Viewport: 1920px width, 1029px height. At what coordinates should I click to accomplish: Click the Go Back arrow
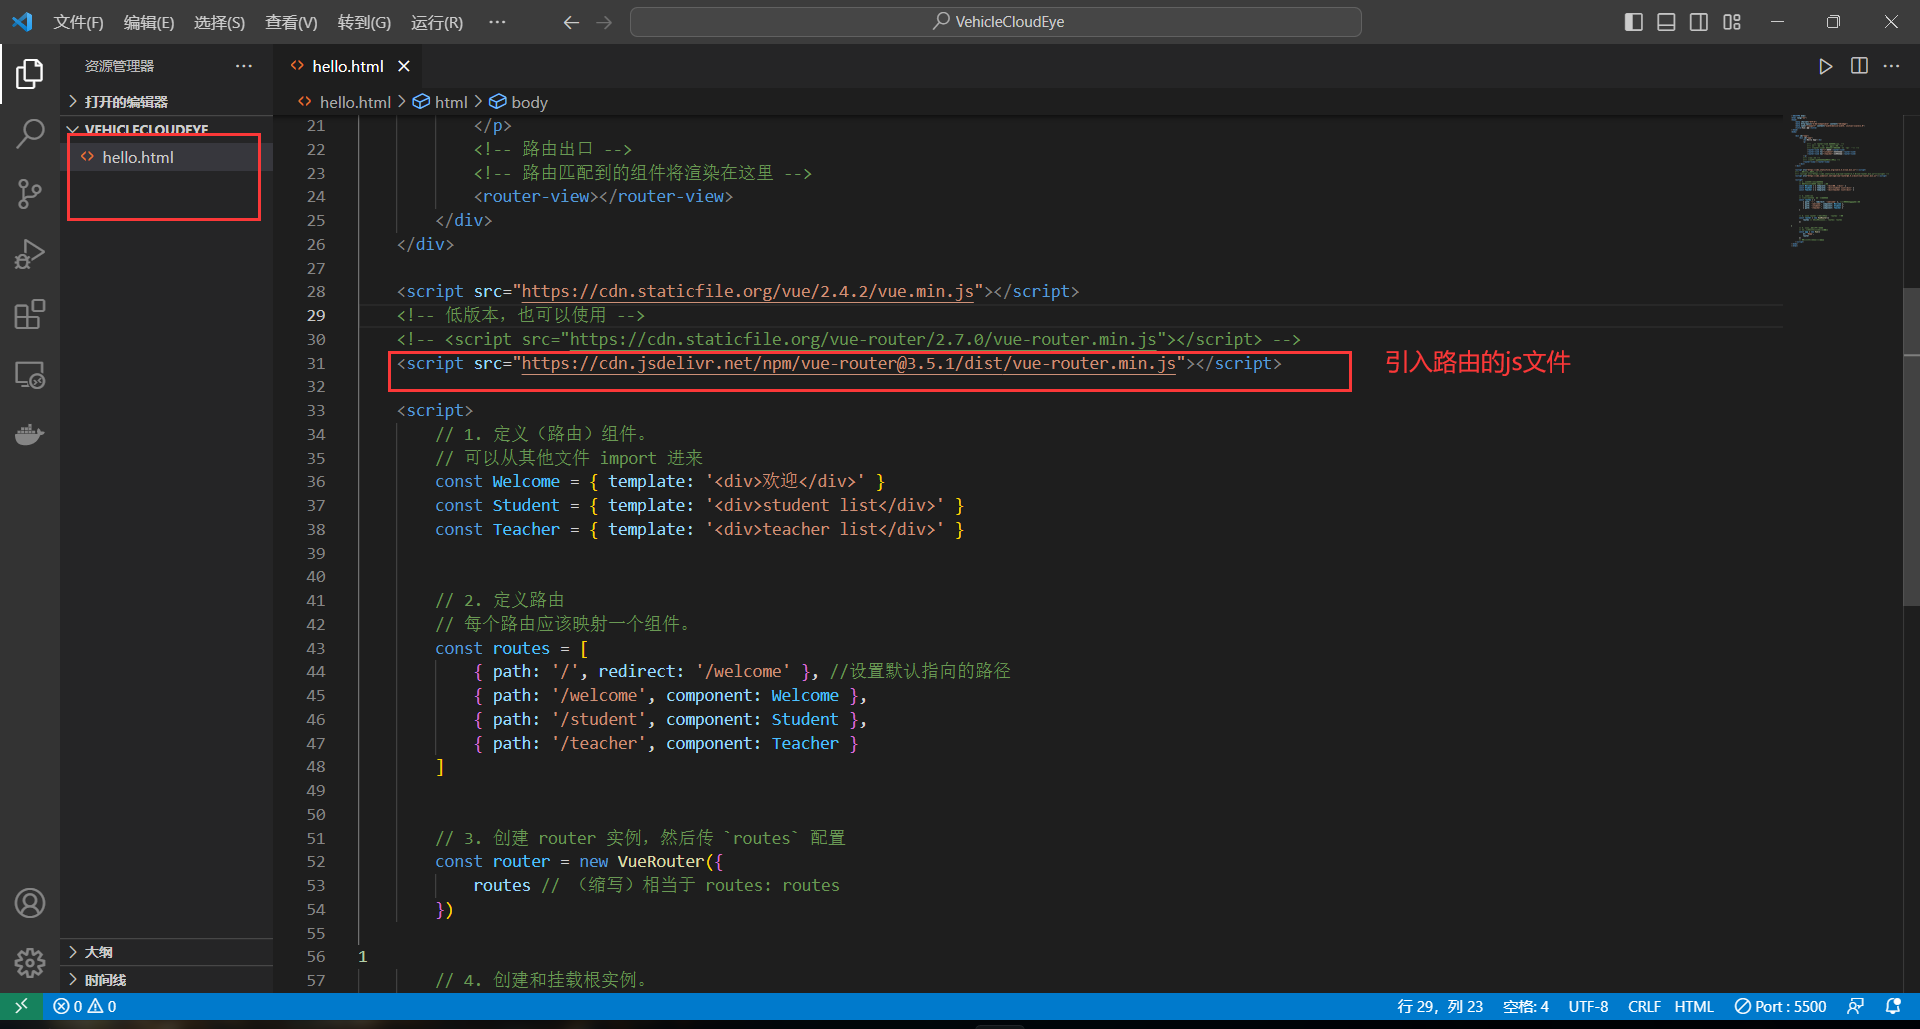[x=571, y=22]
